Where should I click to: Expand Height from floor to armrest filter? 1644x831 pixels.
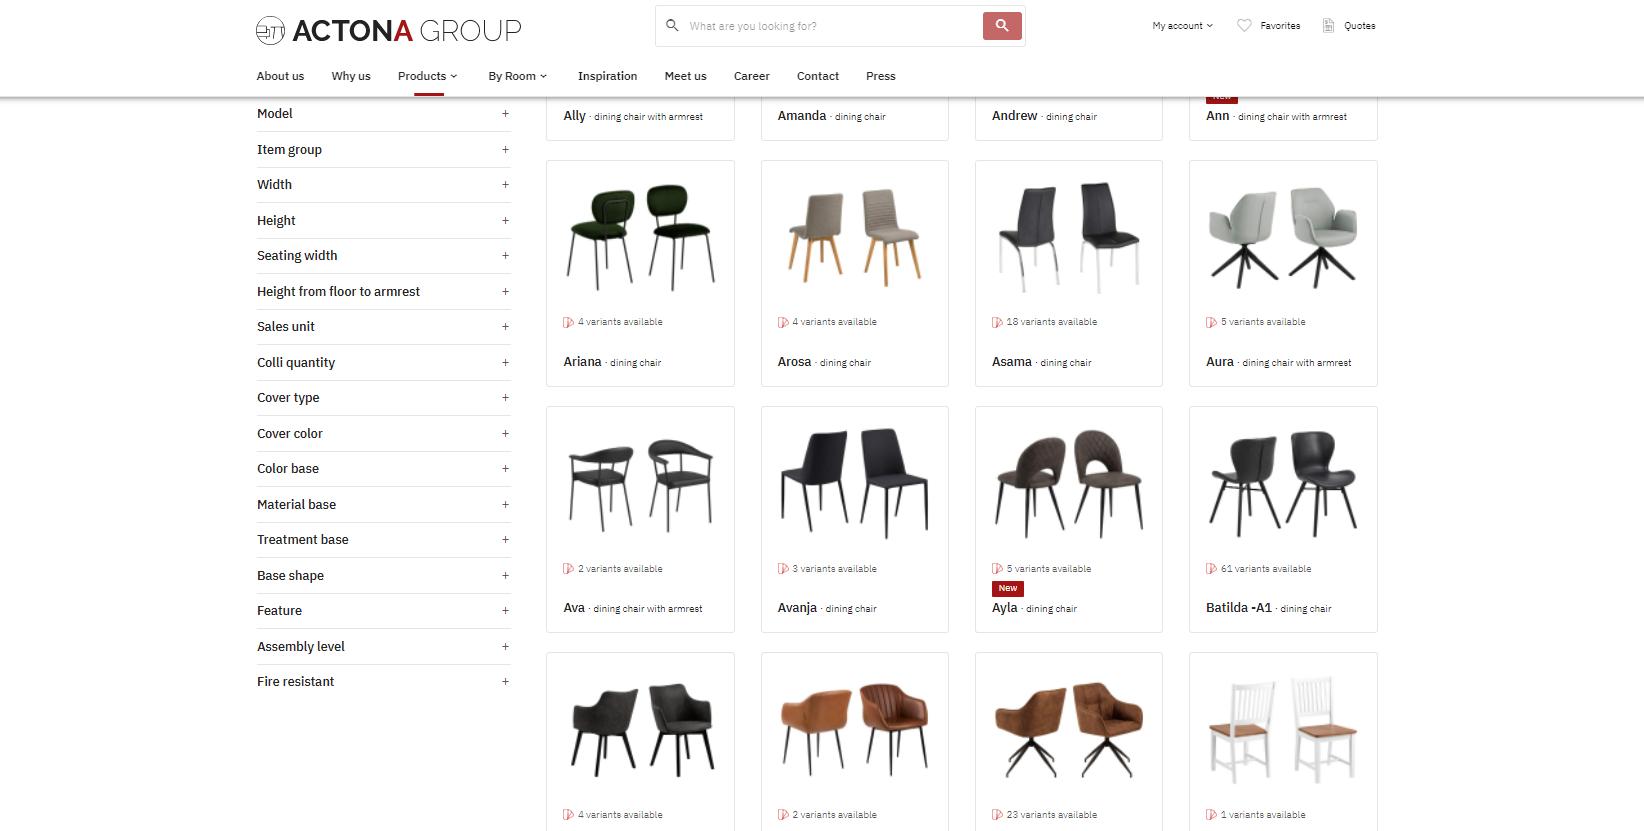[383, 292]
